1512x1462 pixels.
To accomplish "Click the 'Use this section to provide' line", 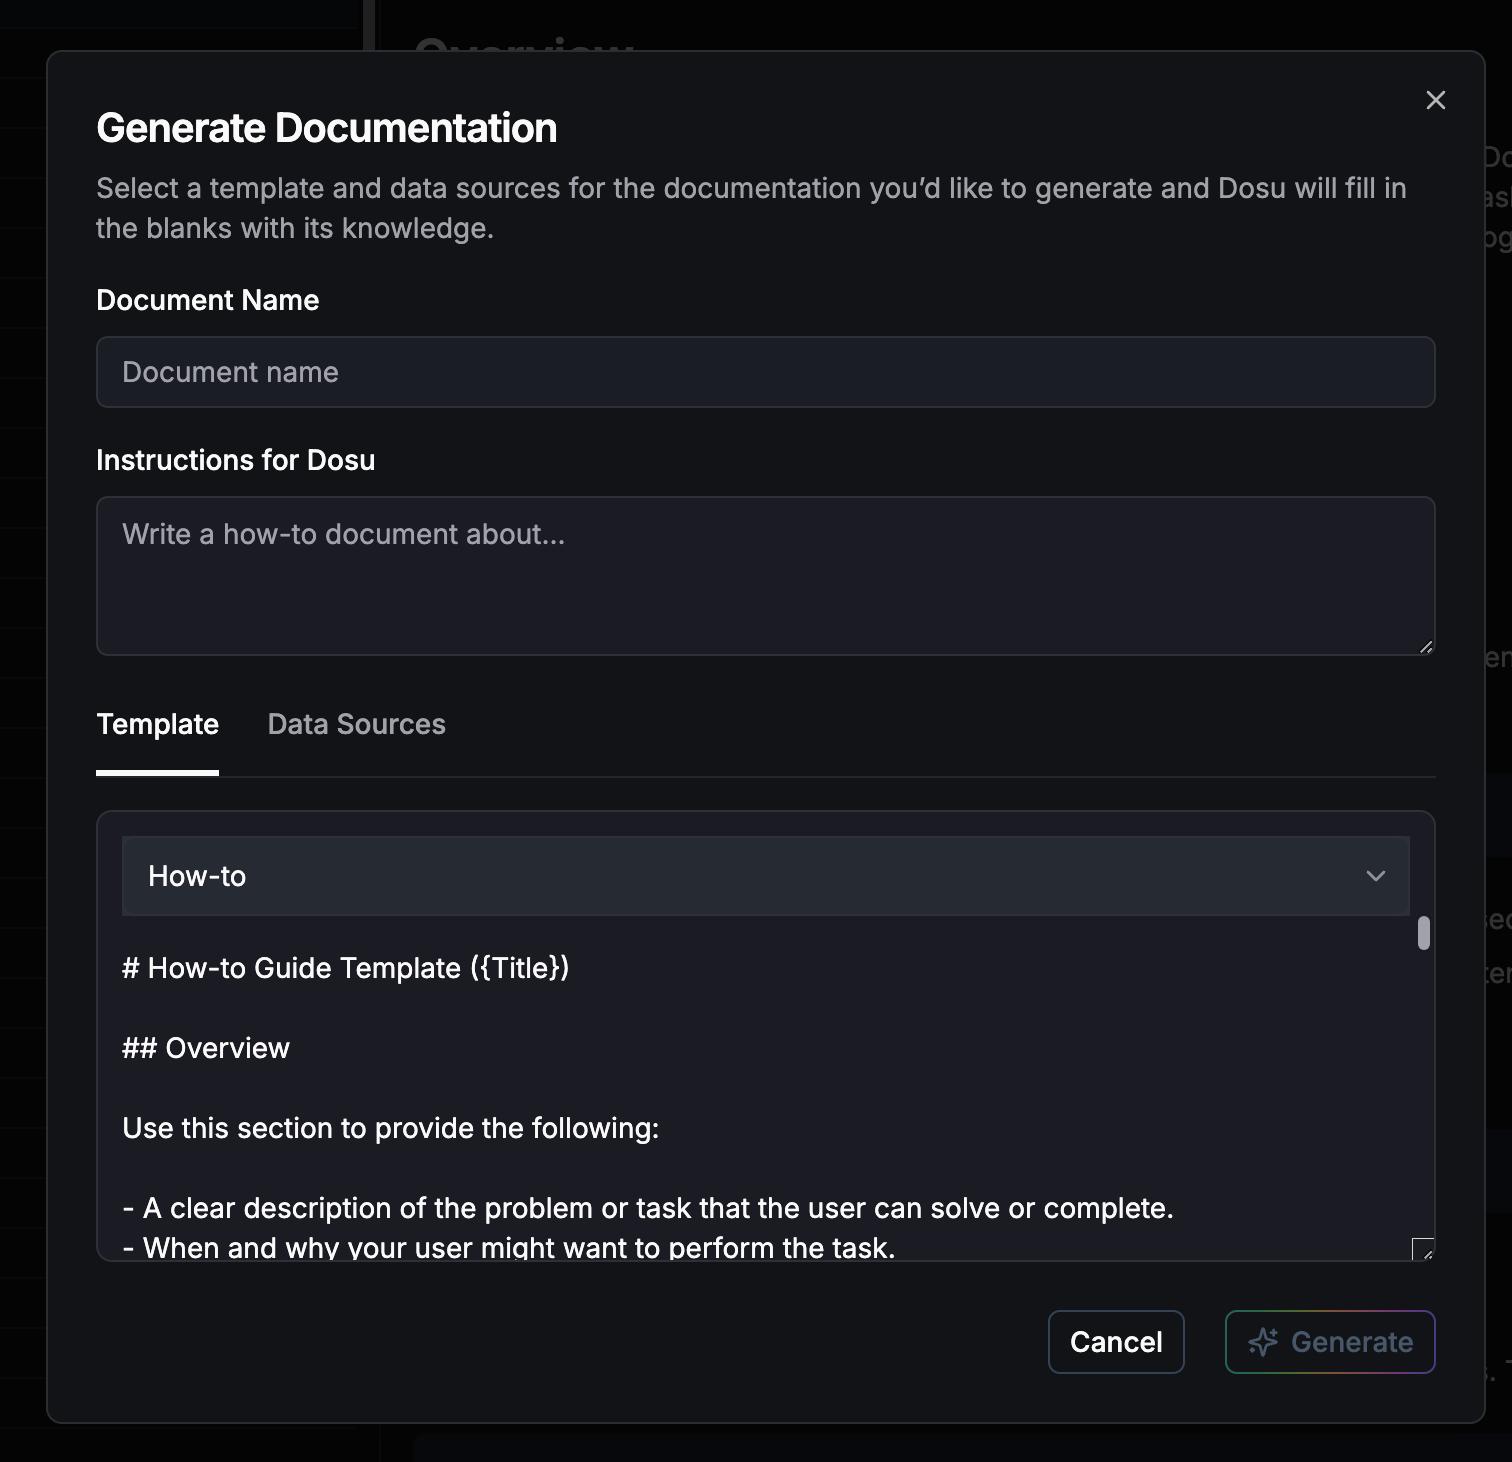I will pyautogui.click(x=390, y=1128).
